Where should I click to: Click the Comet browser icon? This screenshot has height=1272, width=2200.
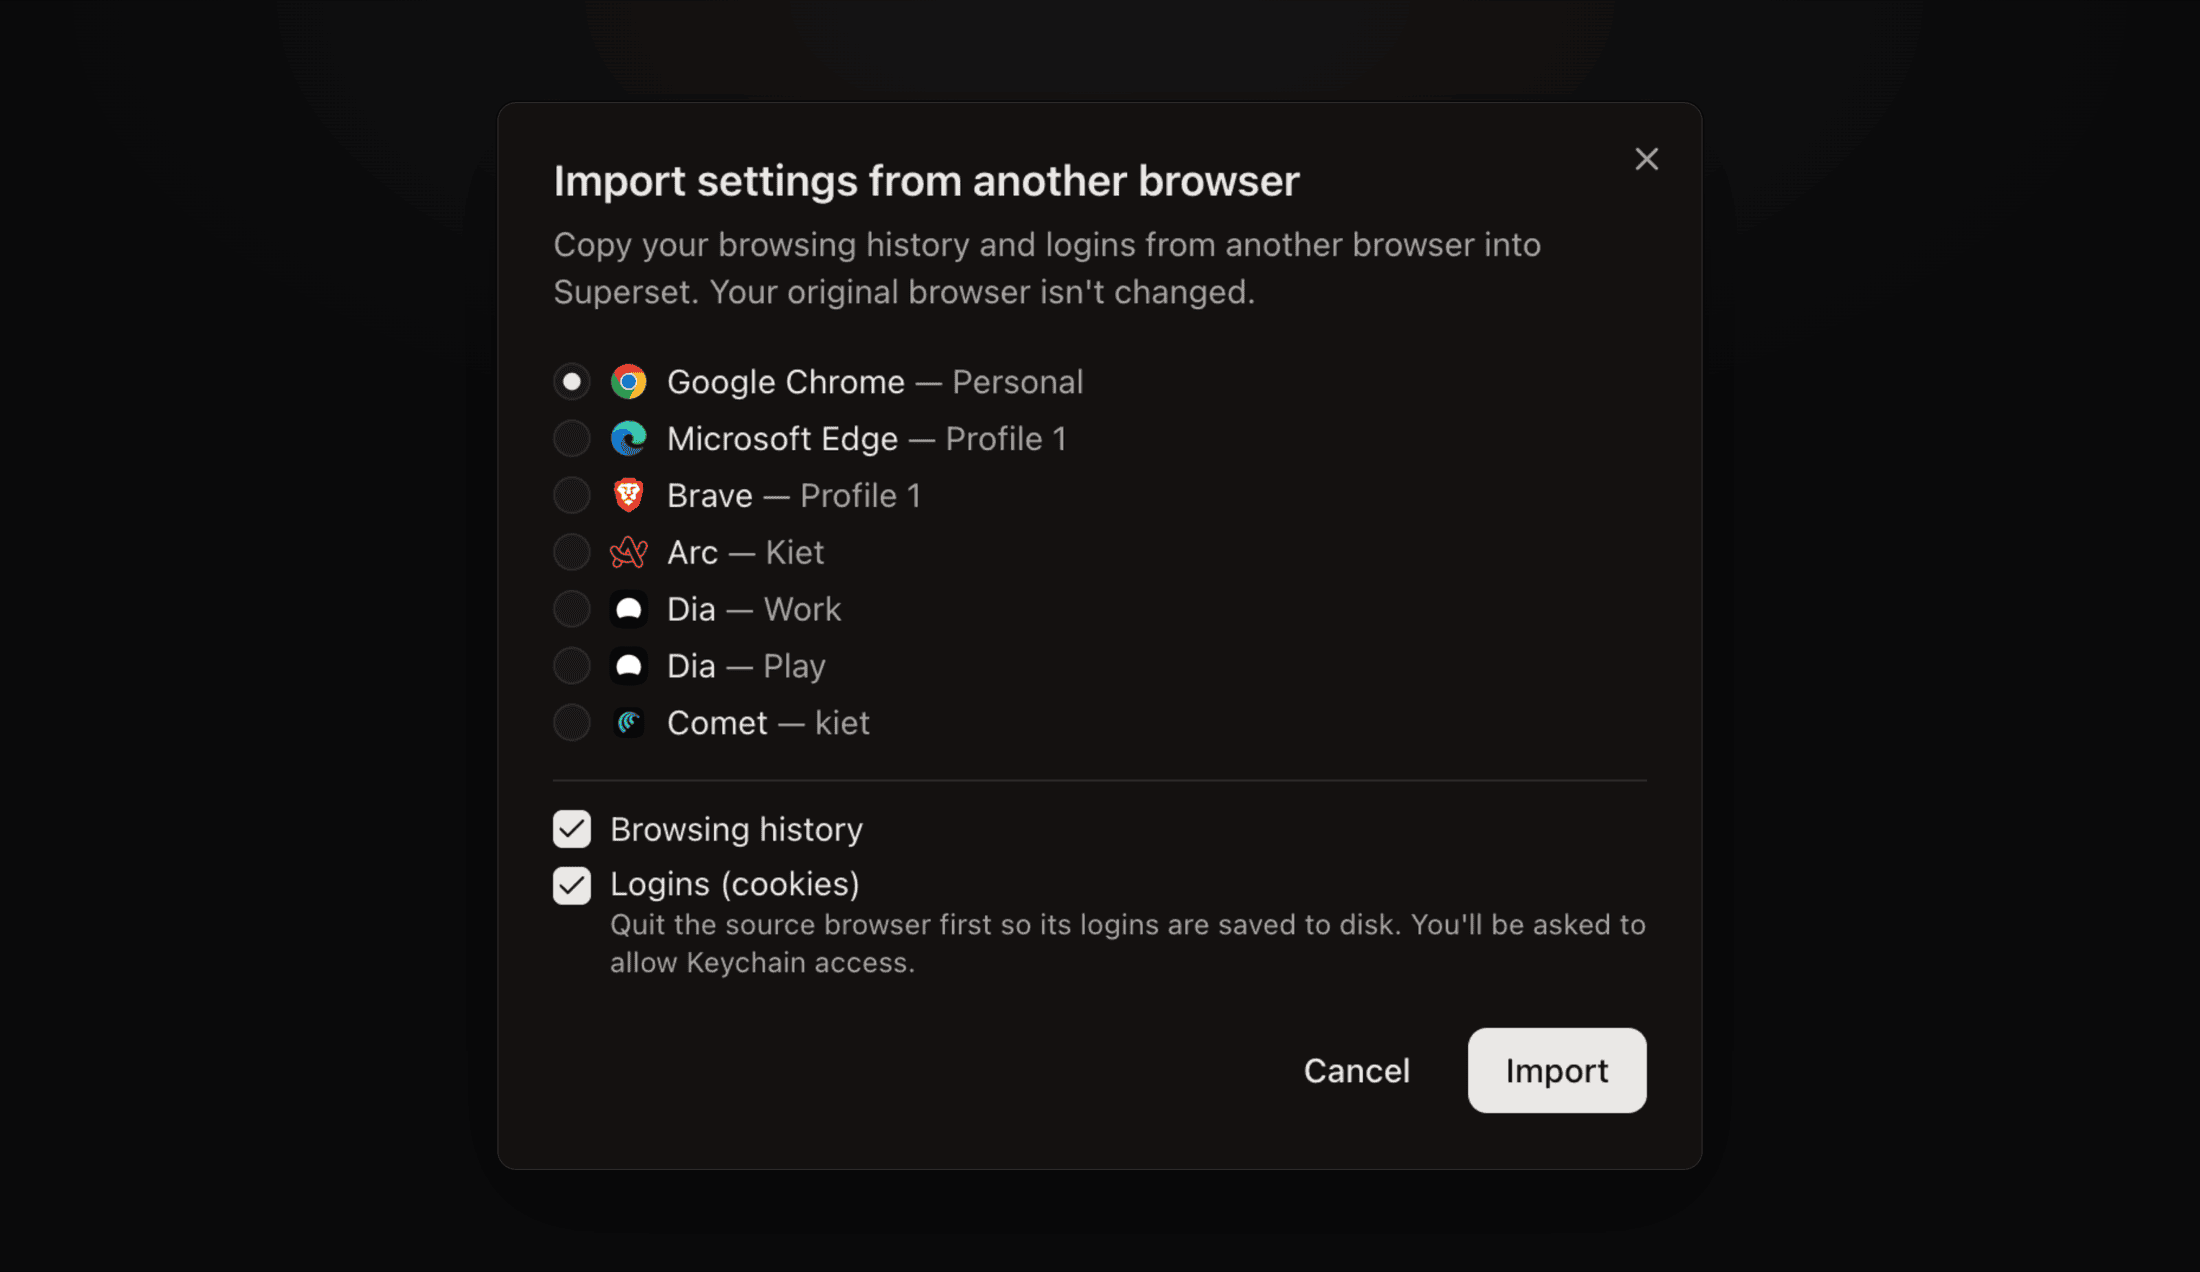629,723
